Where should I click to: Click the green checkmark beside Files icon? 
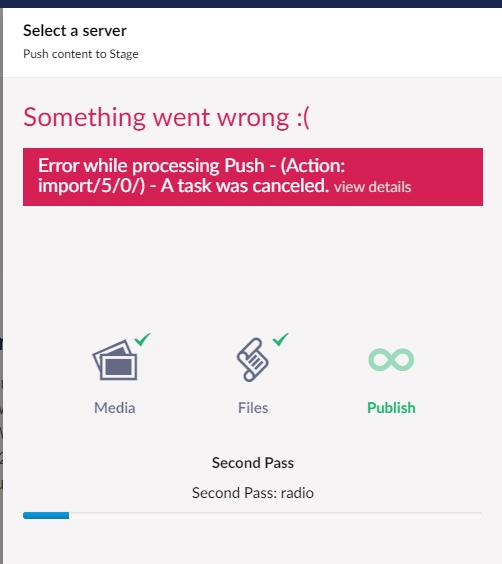280,340
